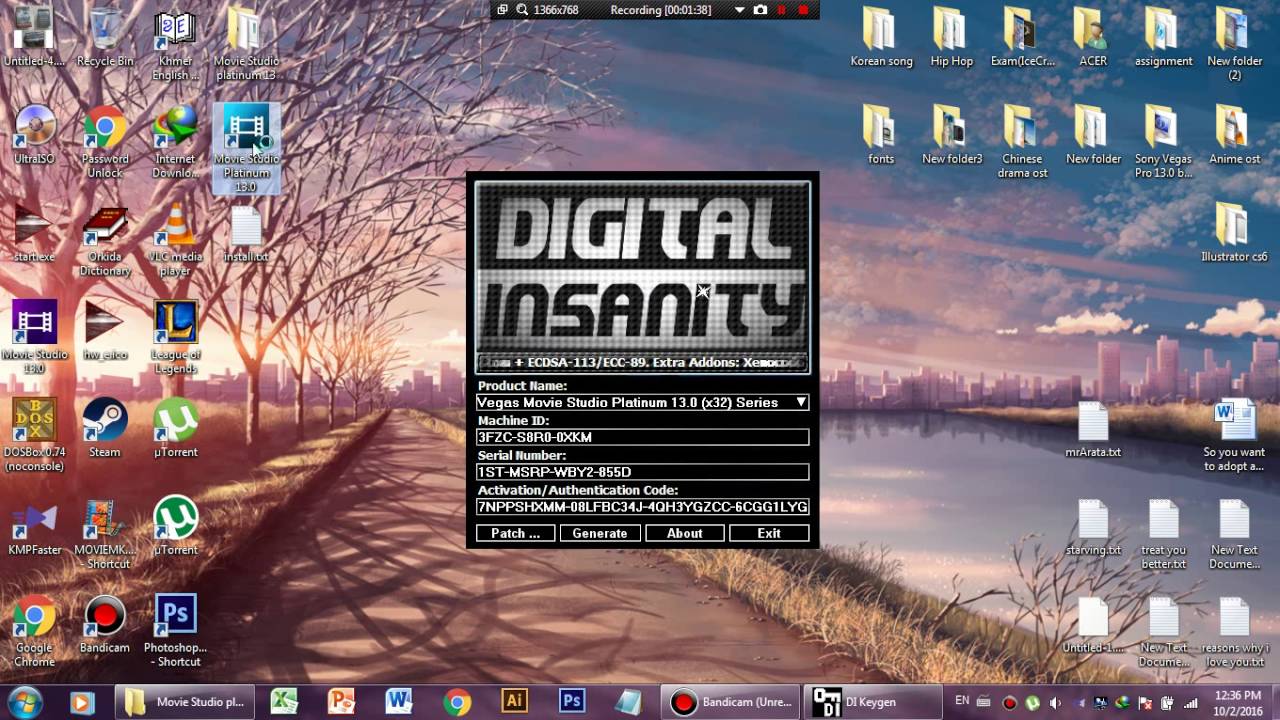Click the magnifier icon on recording bar

click(x=522, y=10)
